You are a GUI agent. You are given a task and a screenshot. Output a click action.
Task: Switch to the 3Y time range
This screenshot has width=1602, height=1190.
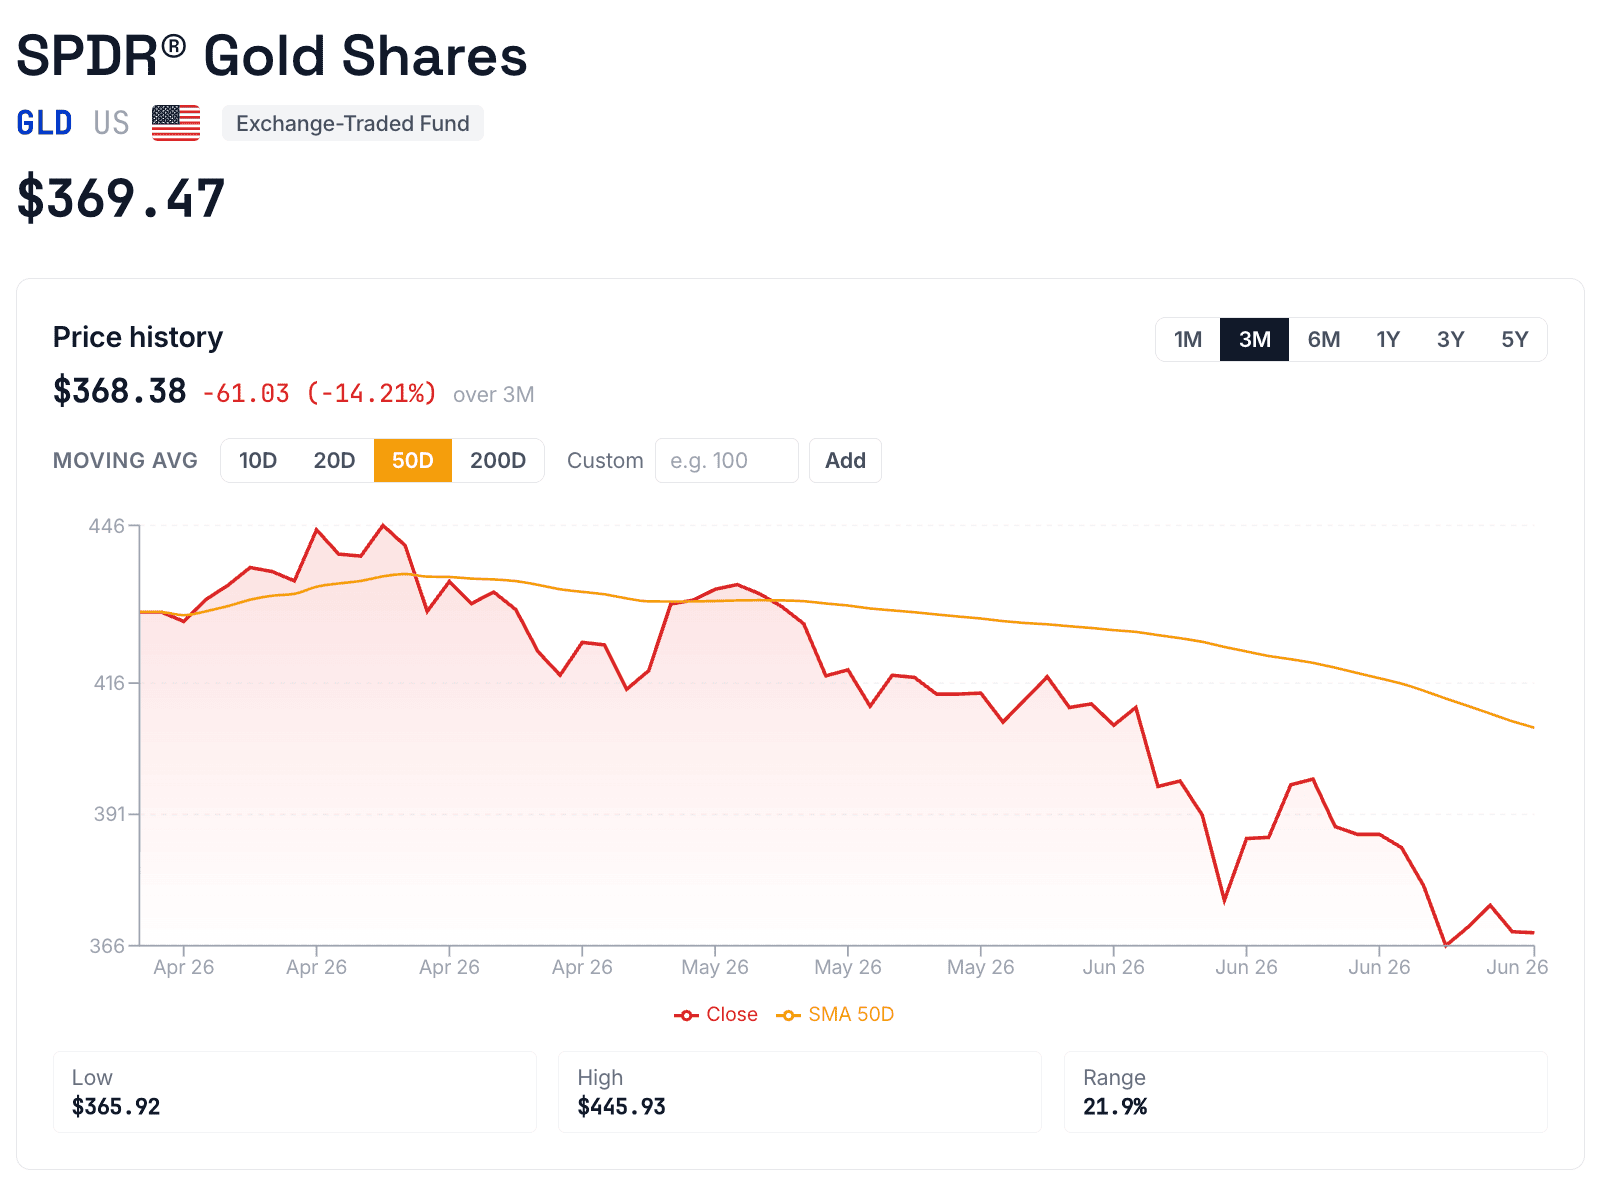[x=1450, y=339]
